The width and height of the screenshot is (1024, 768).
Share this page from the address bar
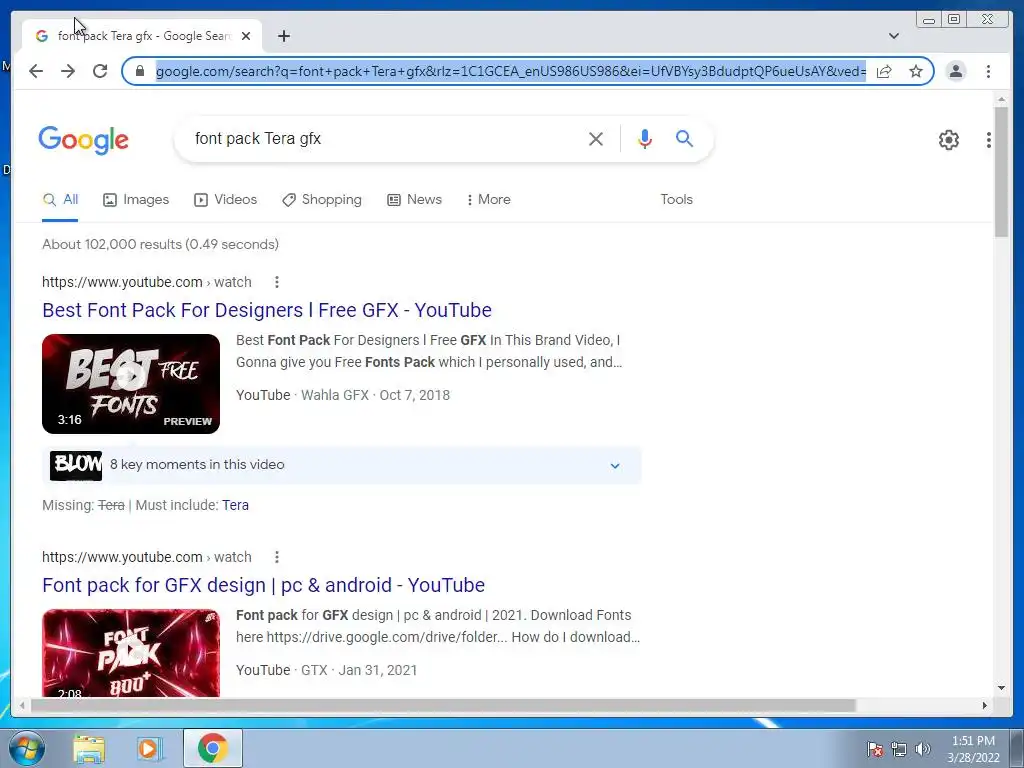point(884,71)
